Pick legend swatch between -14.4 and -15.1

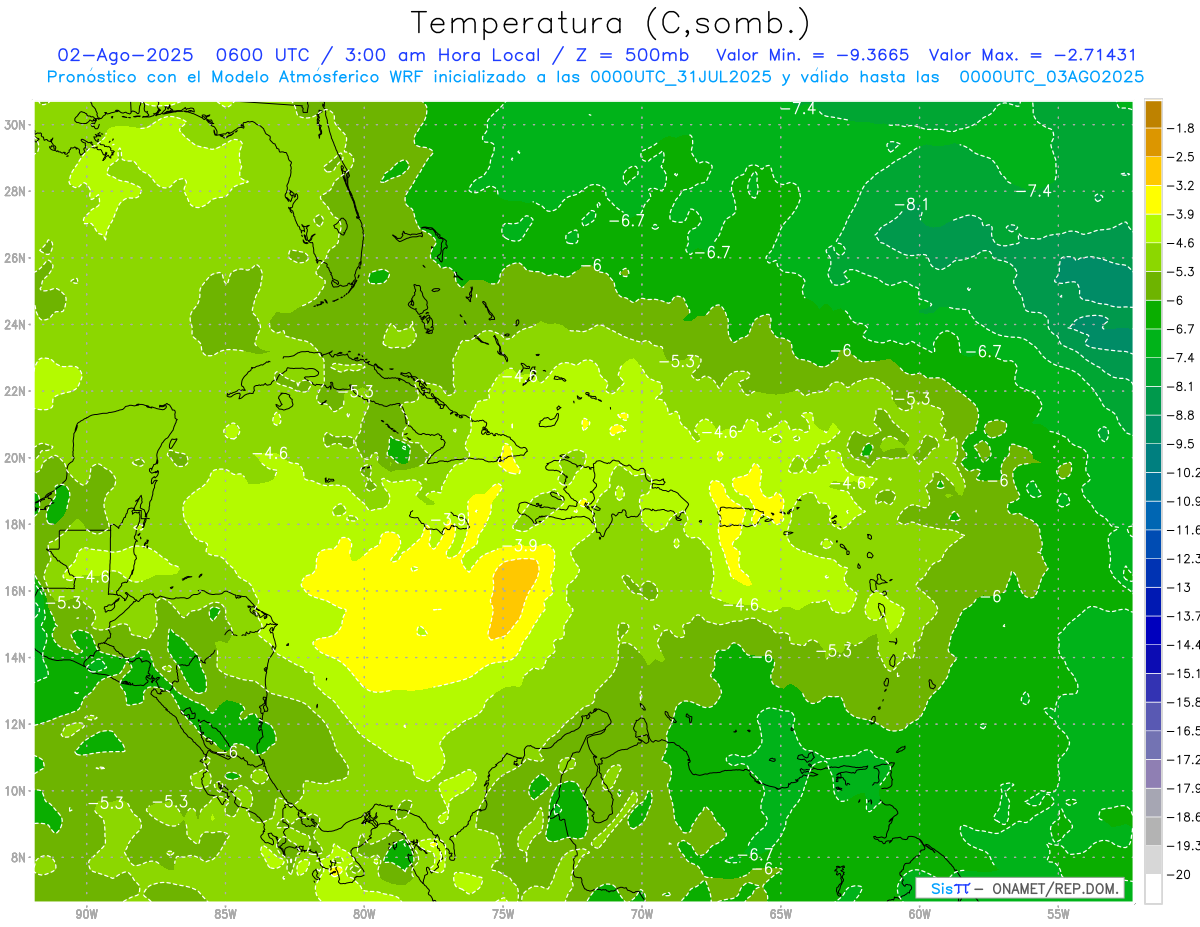pyautogui.click(x=1153, y=658)
